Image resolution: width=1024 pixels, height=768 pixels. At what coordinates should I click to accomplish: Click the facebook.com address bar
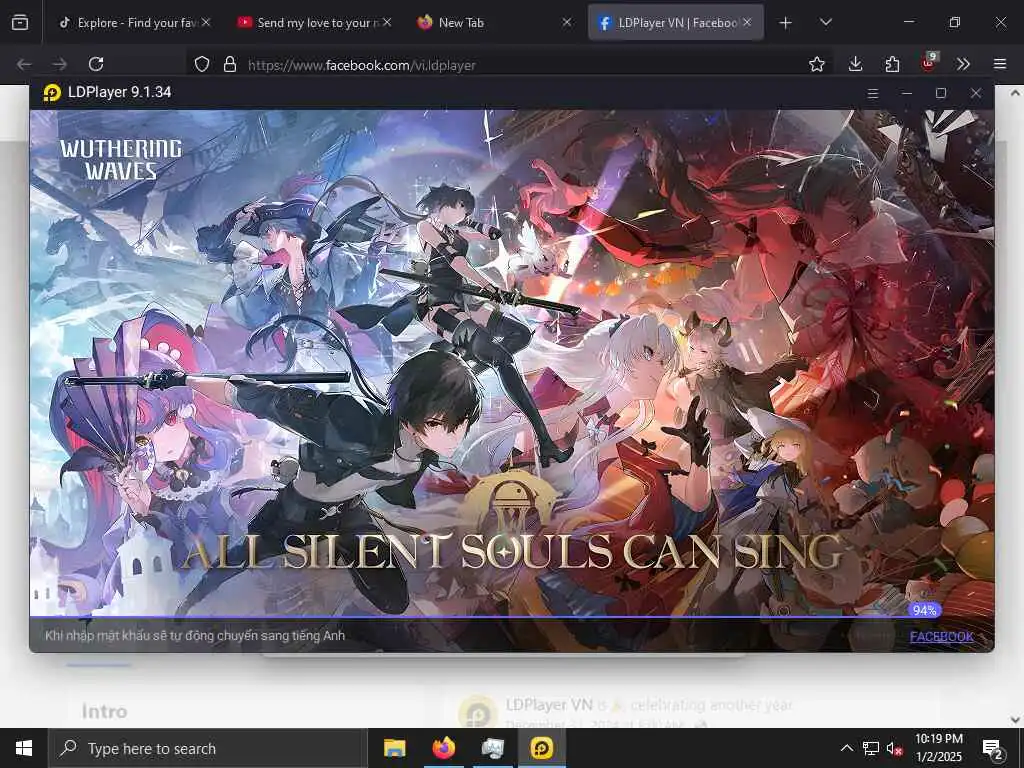[x=509, y=64]
